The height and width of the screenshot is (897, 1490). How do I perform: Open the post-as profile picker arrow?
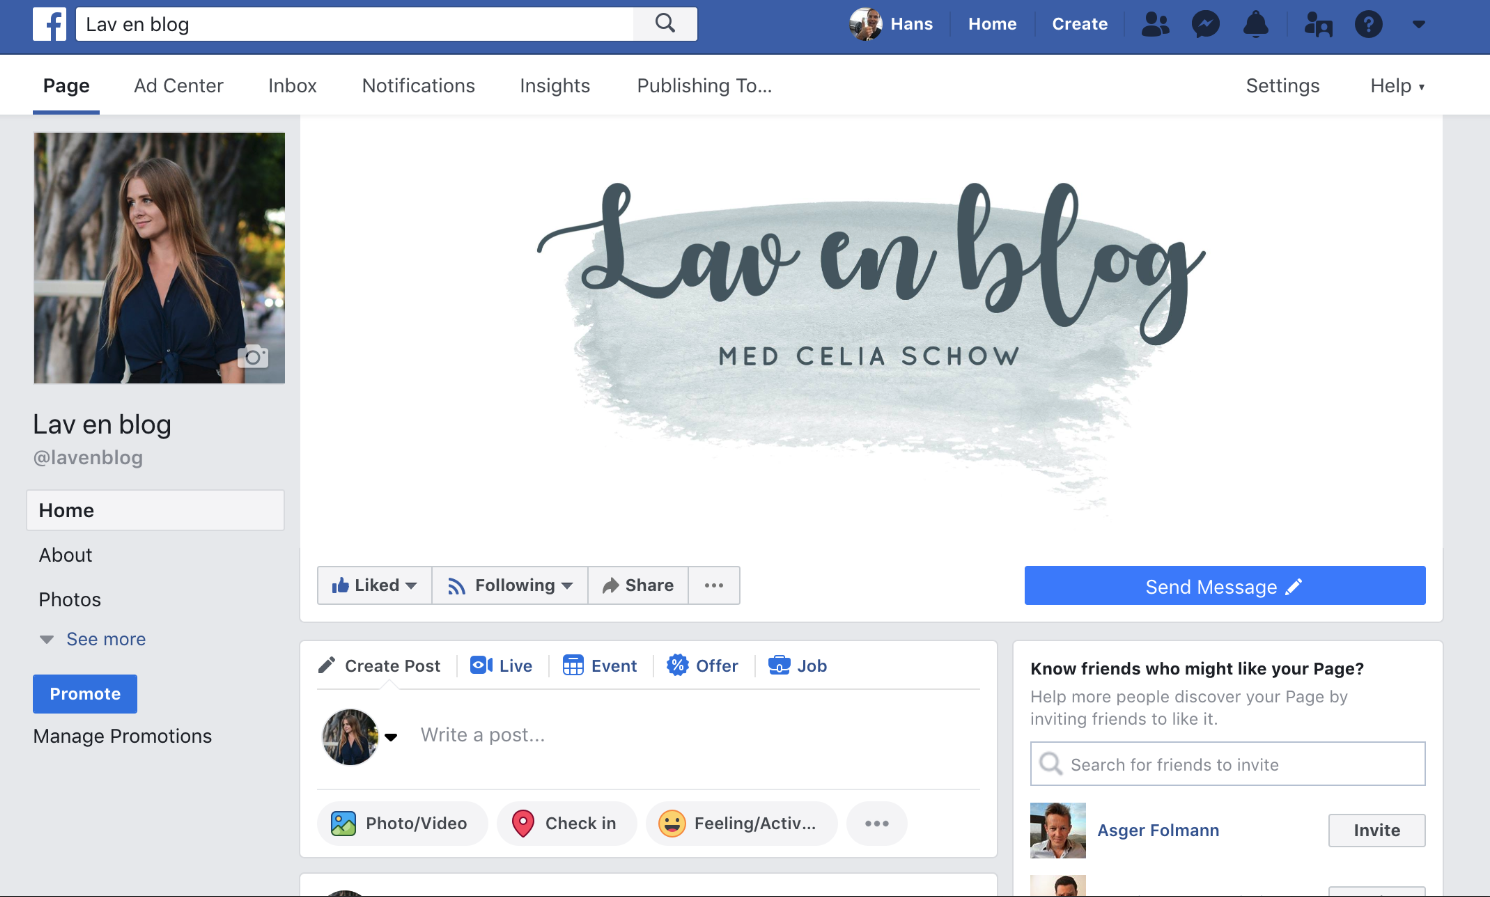[391, 737]
